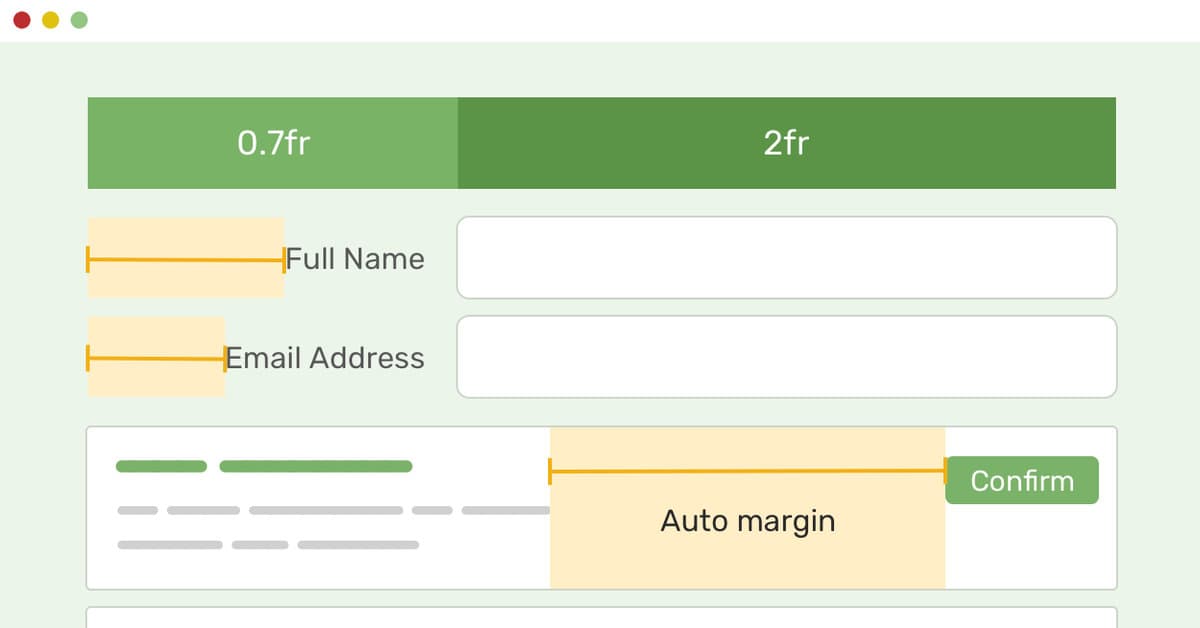Click the yellow minimize window dot

click(50, 20)
